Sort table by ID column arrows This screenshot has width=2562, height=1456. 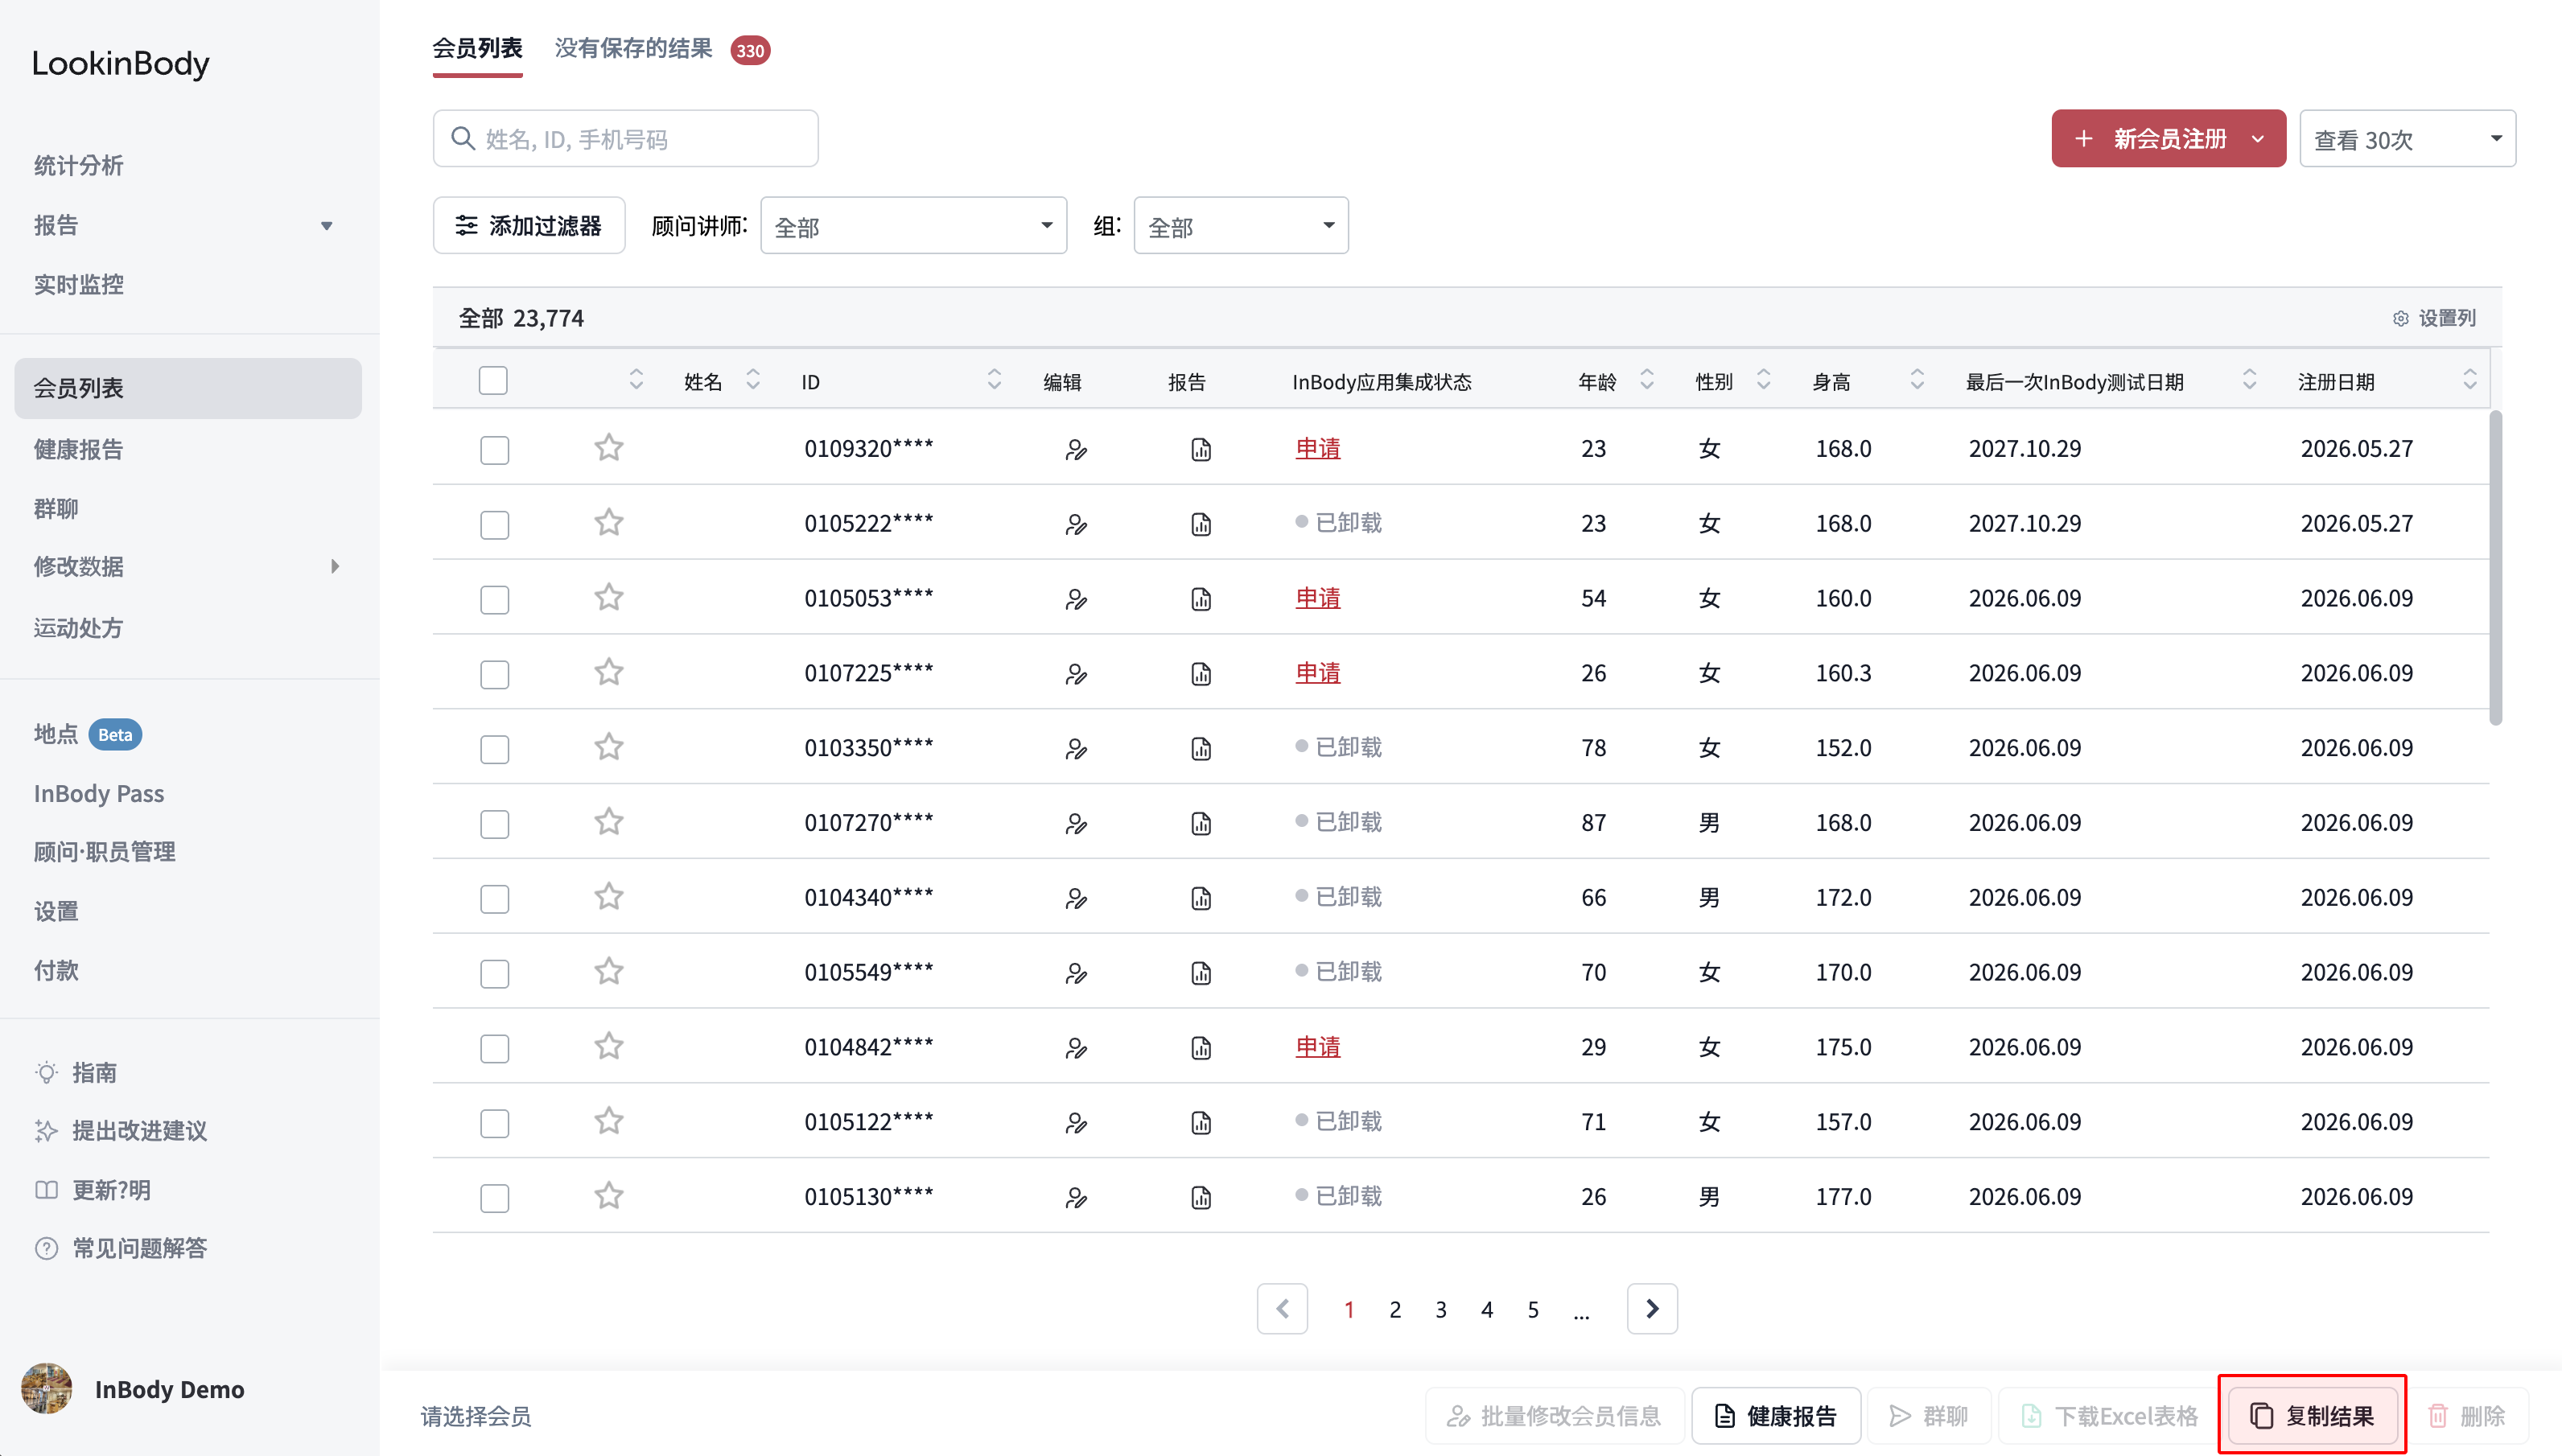(994, 379)
